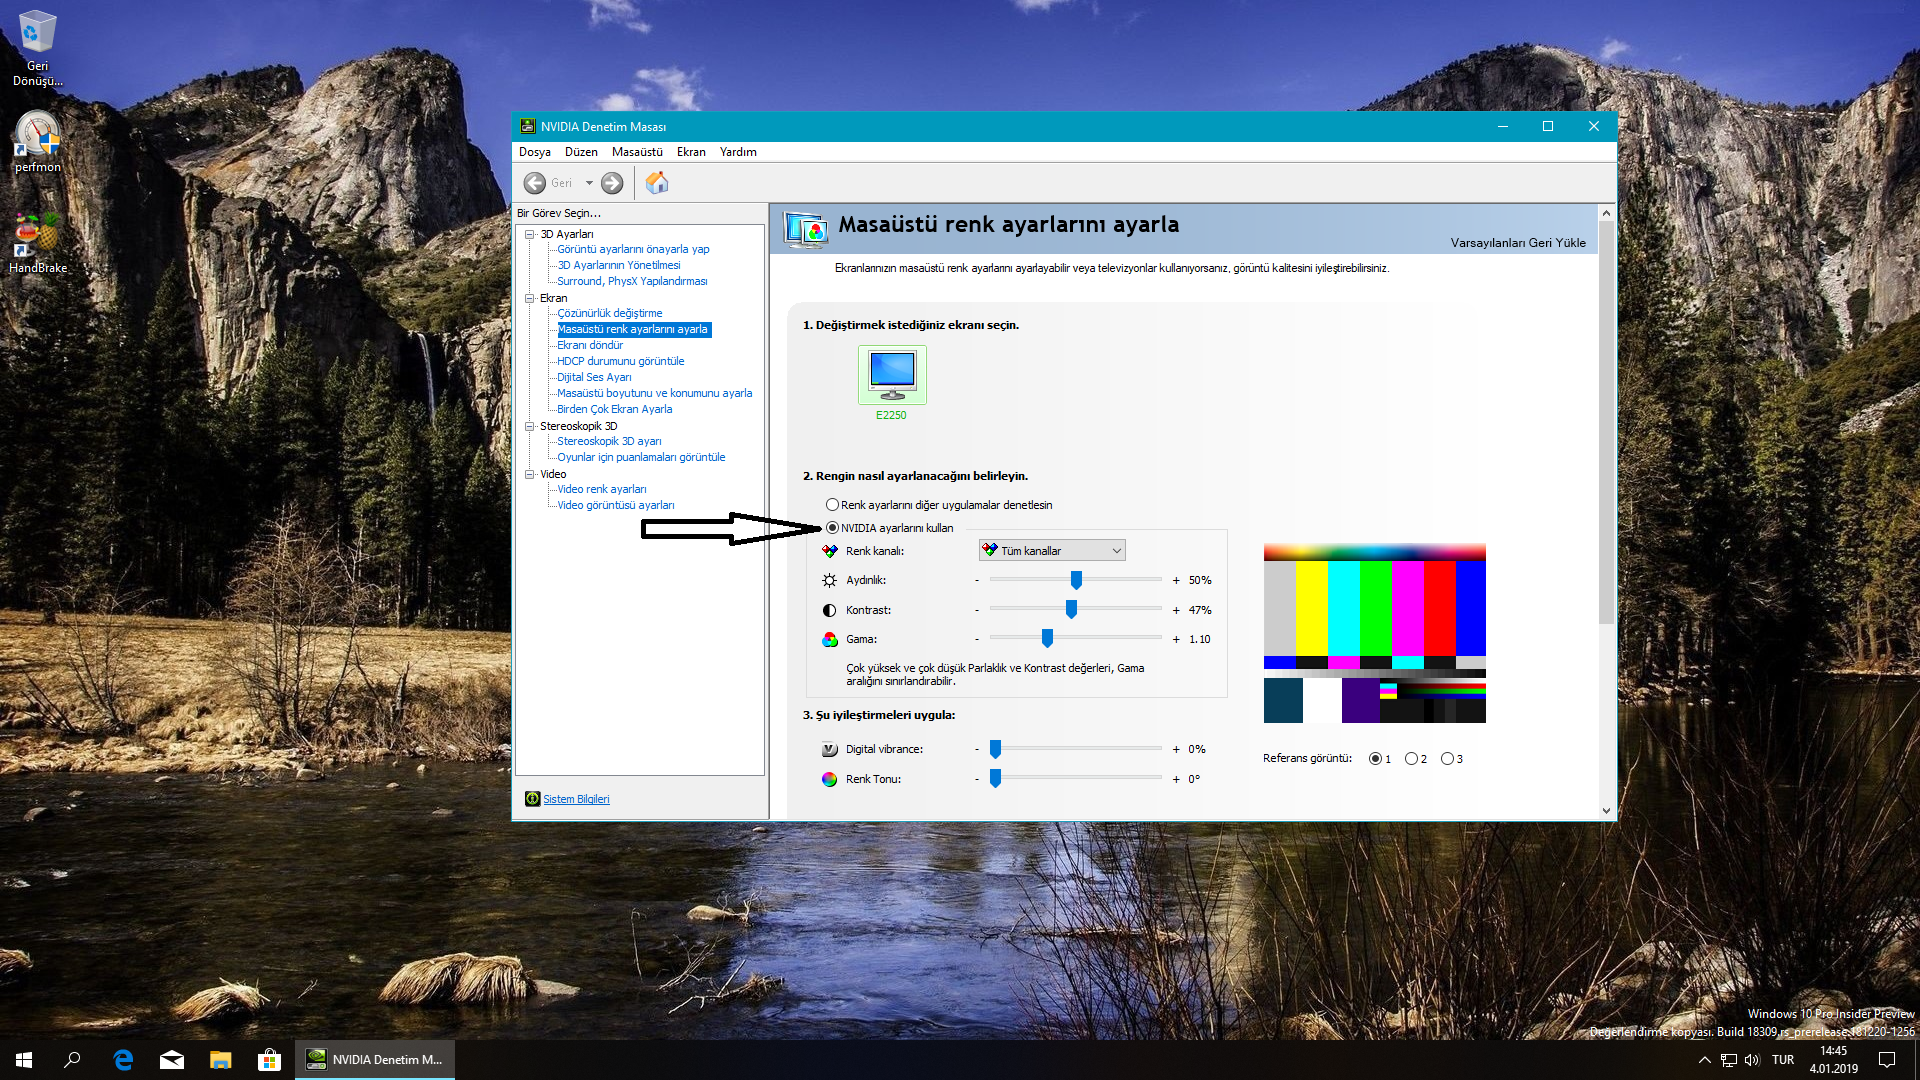Image resolution: width=1920 pixels, height=1080 pixels.
Task: Click the Back arrow toolbar icon
Action: [535, 183]
